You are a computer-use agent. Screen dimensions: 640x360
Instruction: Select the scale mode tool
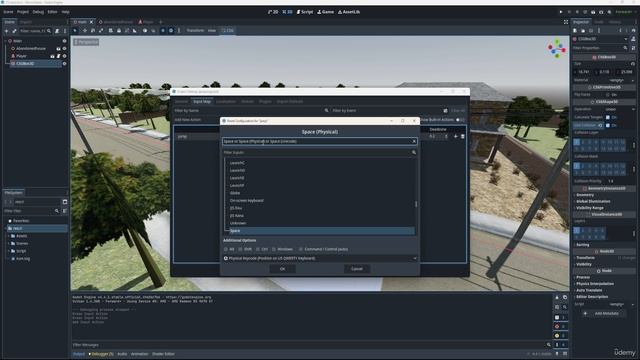pyautogui.click(x=101, y=31)
